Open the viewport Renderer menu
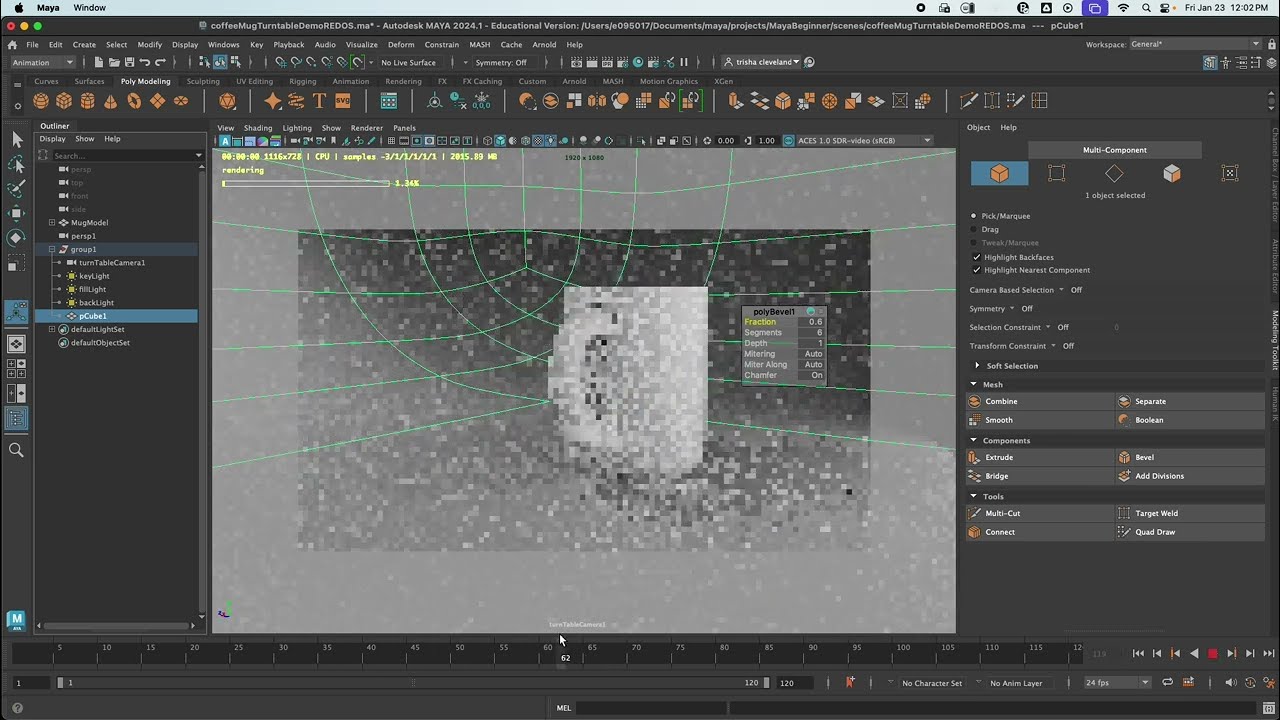 point(367,128)
